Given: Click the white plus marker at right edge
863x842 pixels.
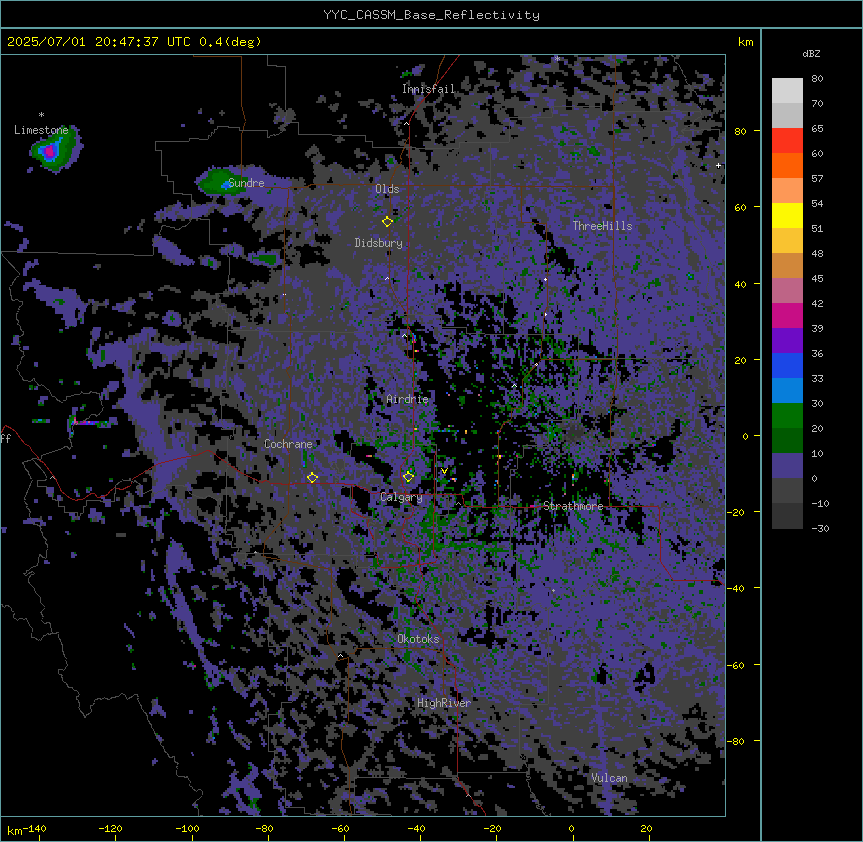Looking at the screenshot, I should coord(718,166).
